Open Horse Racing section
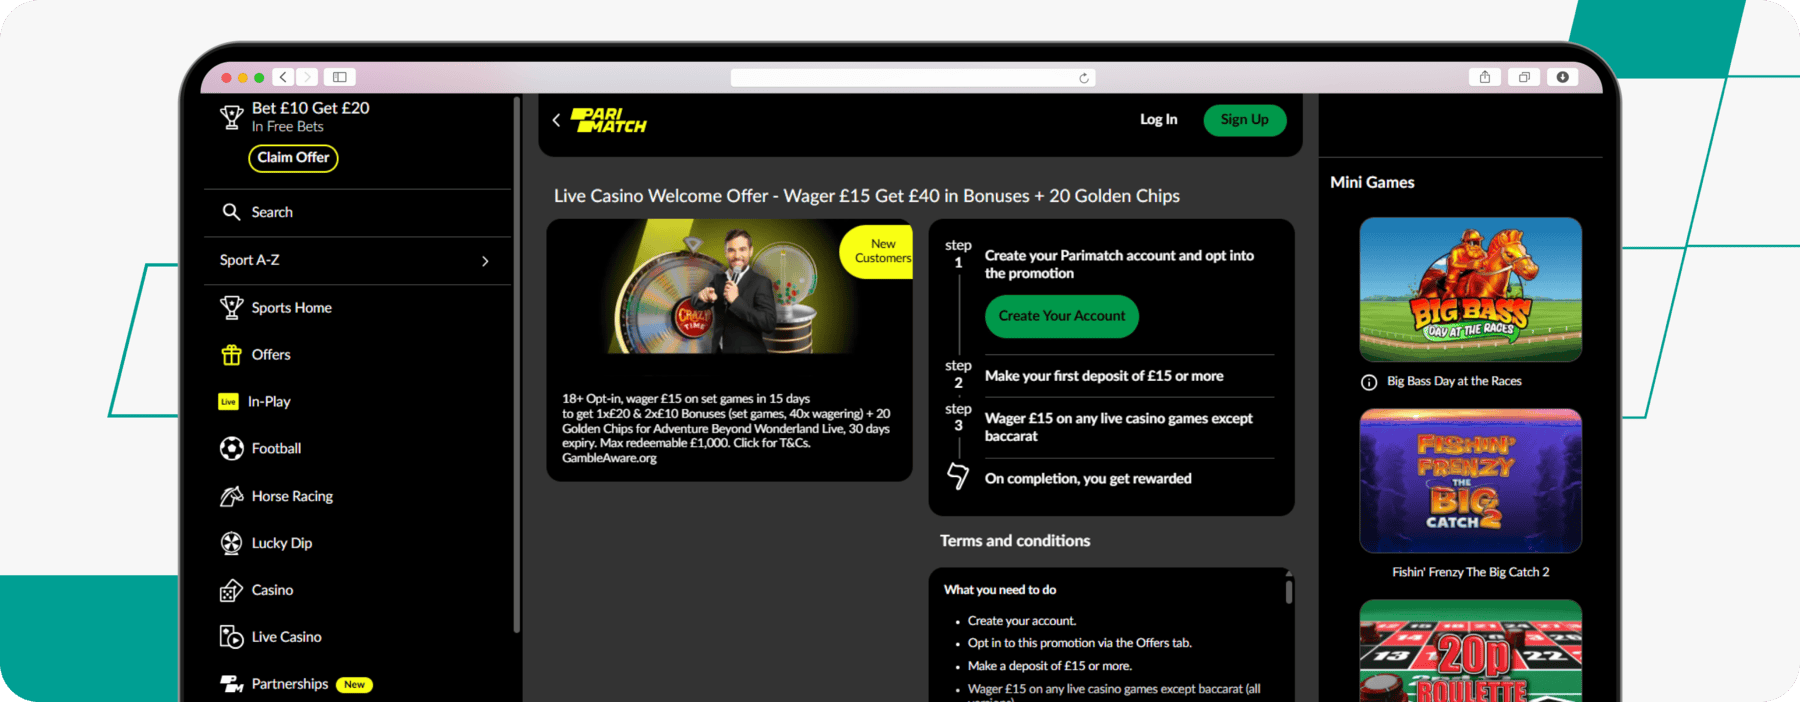1800x702 pixels. tap(292, 496)
